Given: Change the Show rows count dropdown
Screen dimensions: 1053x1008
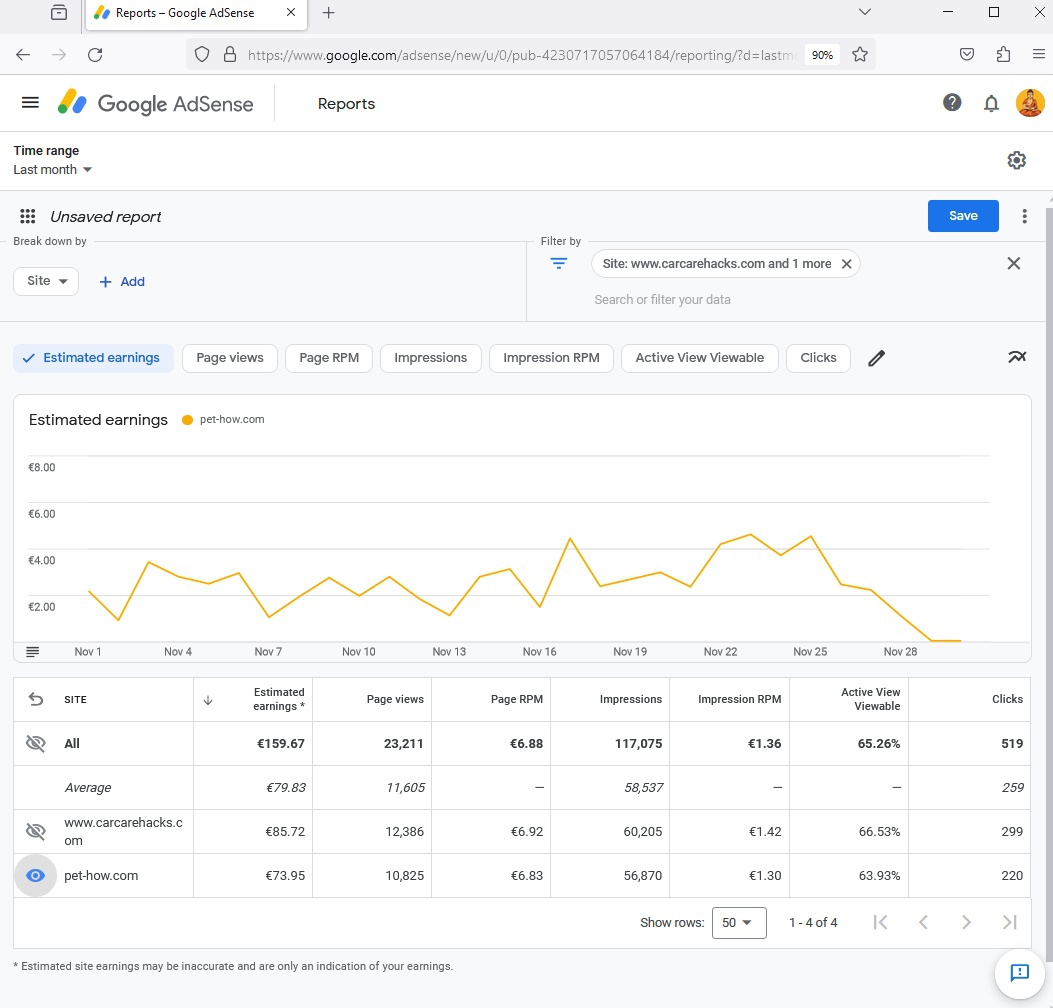Looking at the screenshot, I should click(739, 923).
